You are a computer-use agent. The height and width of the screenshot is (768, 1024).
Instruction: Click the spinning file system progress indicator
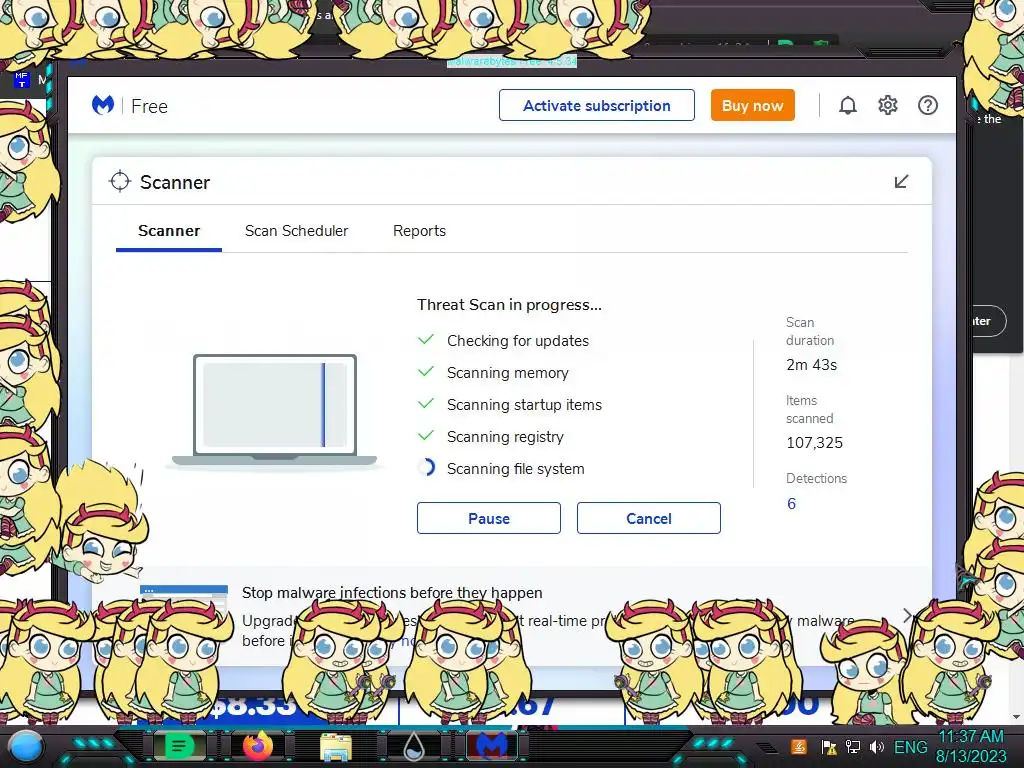pos(426,468)
